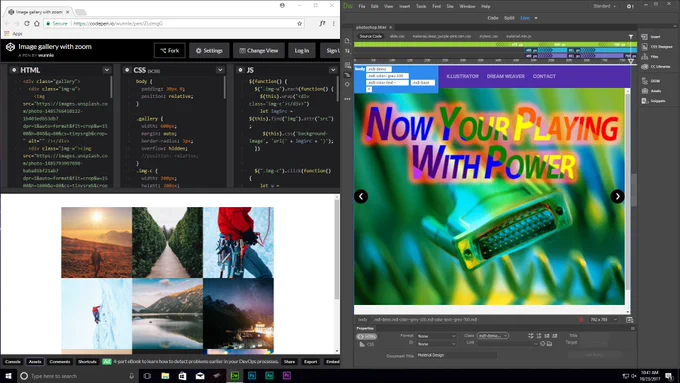Open the ID dropdown in Properties

click(436, 344)
